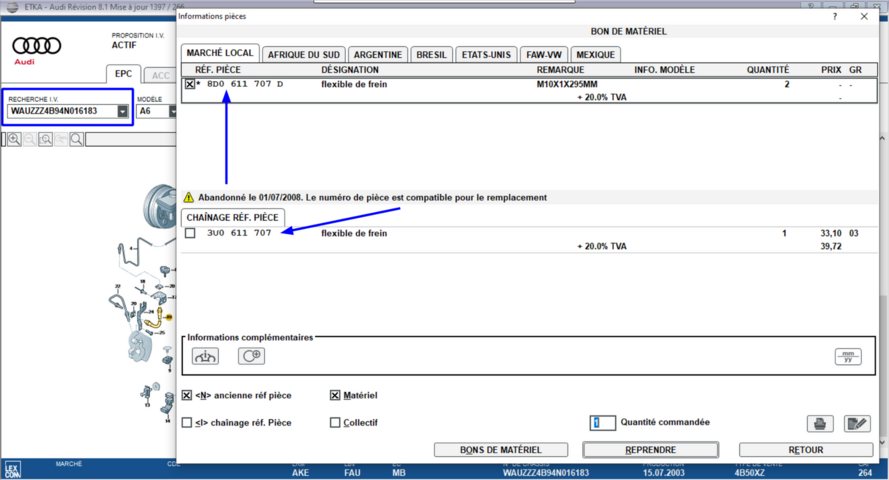The image size is (889, 480).
Task: Click the mm/yy date icon
Action: [x=848, y=356]
